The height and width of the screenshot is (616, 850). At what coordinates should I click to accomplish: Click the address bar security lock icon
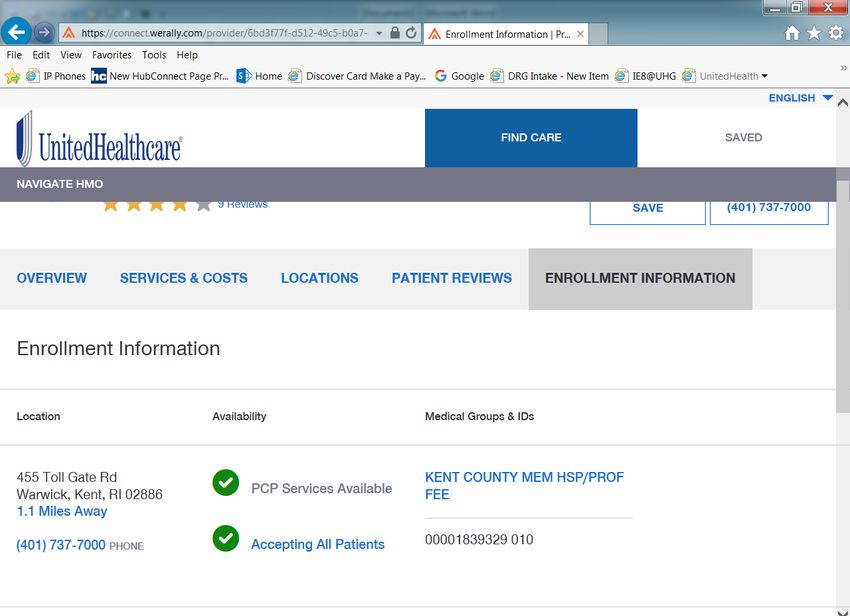point(395,33)
